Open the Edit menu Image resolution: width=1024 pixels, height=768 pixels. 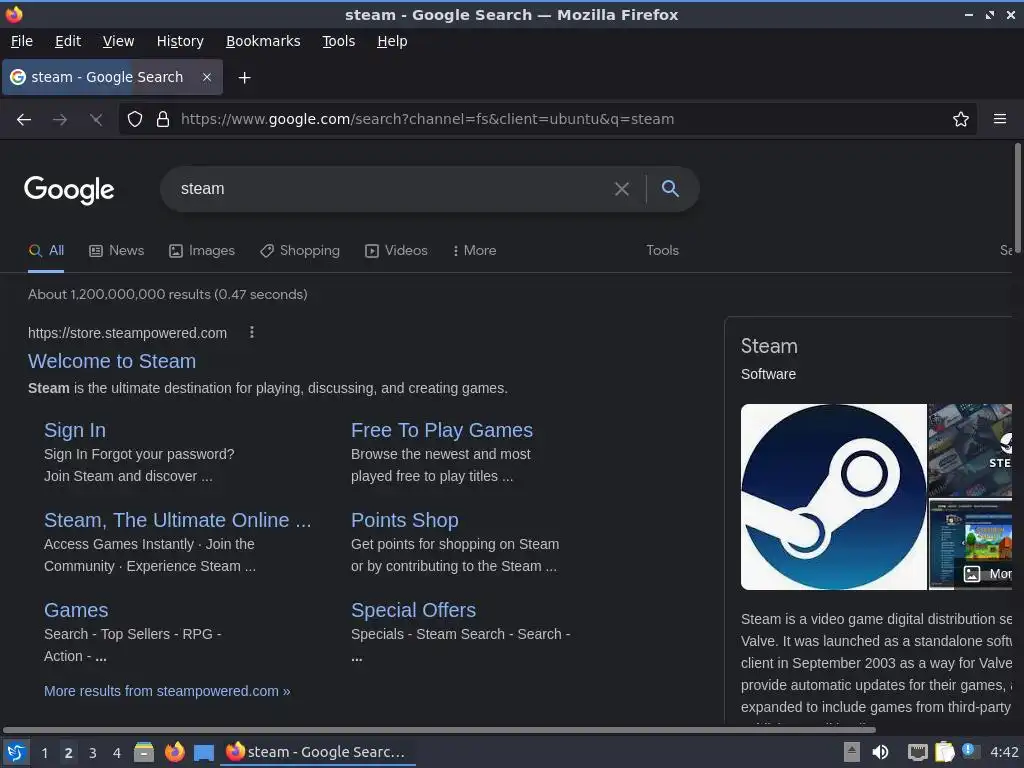68,41
